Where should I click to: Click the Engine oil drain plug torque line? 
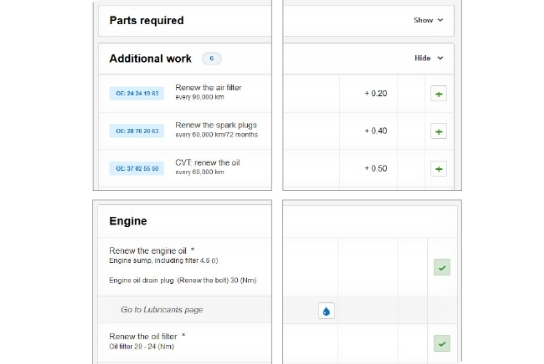183,280
